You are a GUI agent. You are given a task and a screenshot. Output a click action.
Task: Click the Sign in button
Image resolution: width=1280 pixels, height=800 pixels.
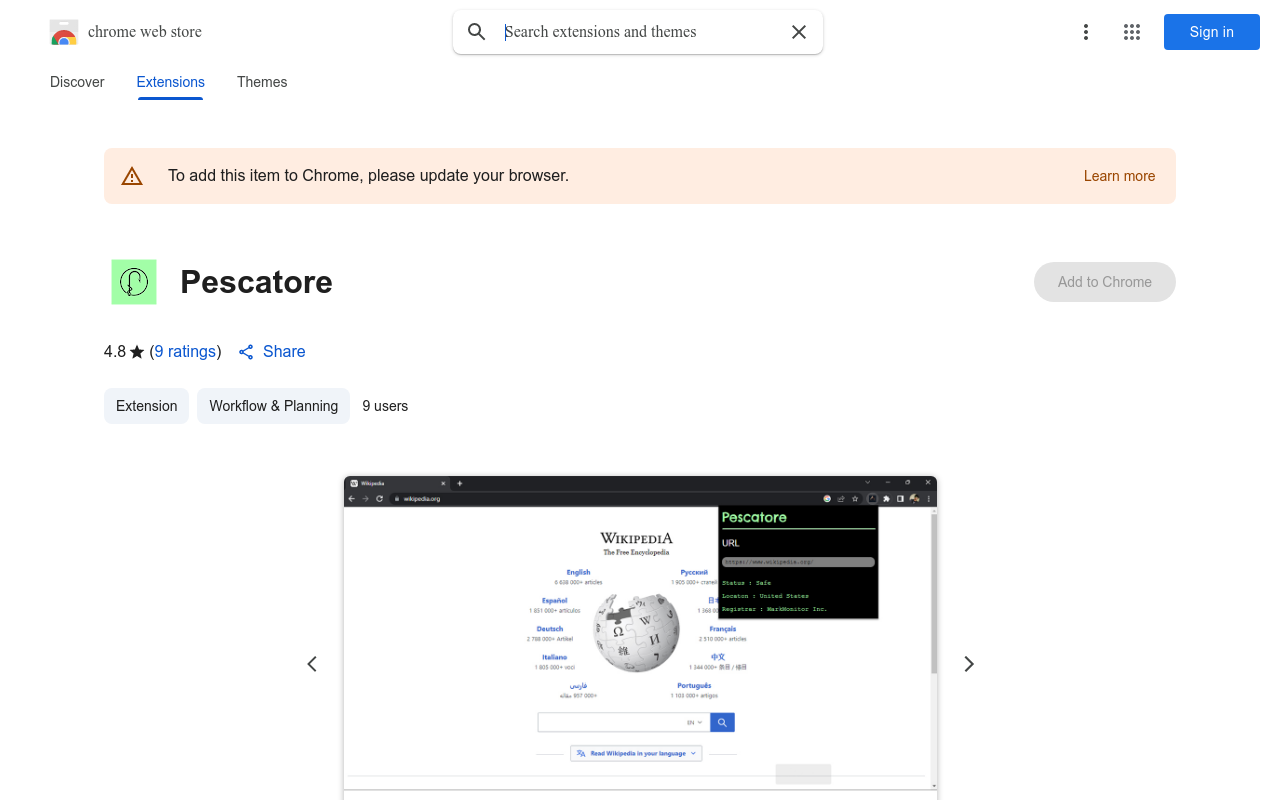1212,32
